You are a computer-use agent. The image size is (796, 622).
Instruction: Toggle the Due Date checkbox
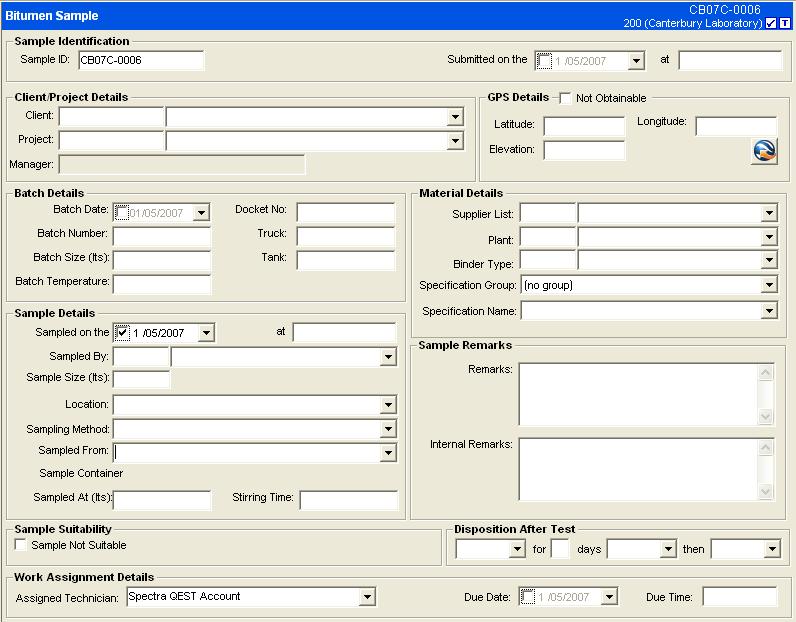[528, 597]
